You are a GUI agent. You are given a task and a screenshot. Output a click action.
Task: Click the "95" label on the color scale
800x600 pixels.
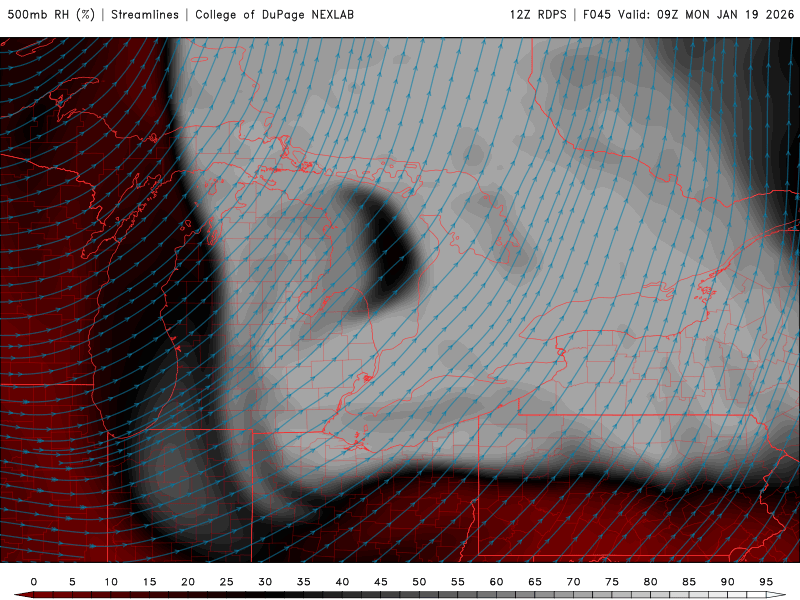766,582
